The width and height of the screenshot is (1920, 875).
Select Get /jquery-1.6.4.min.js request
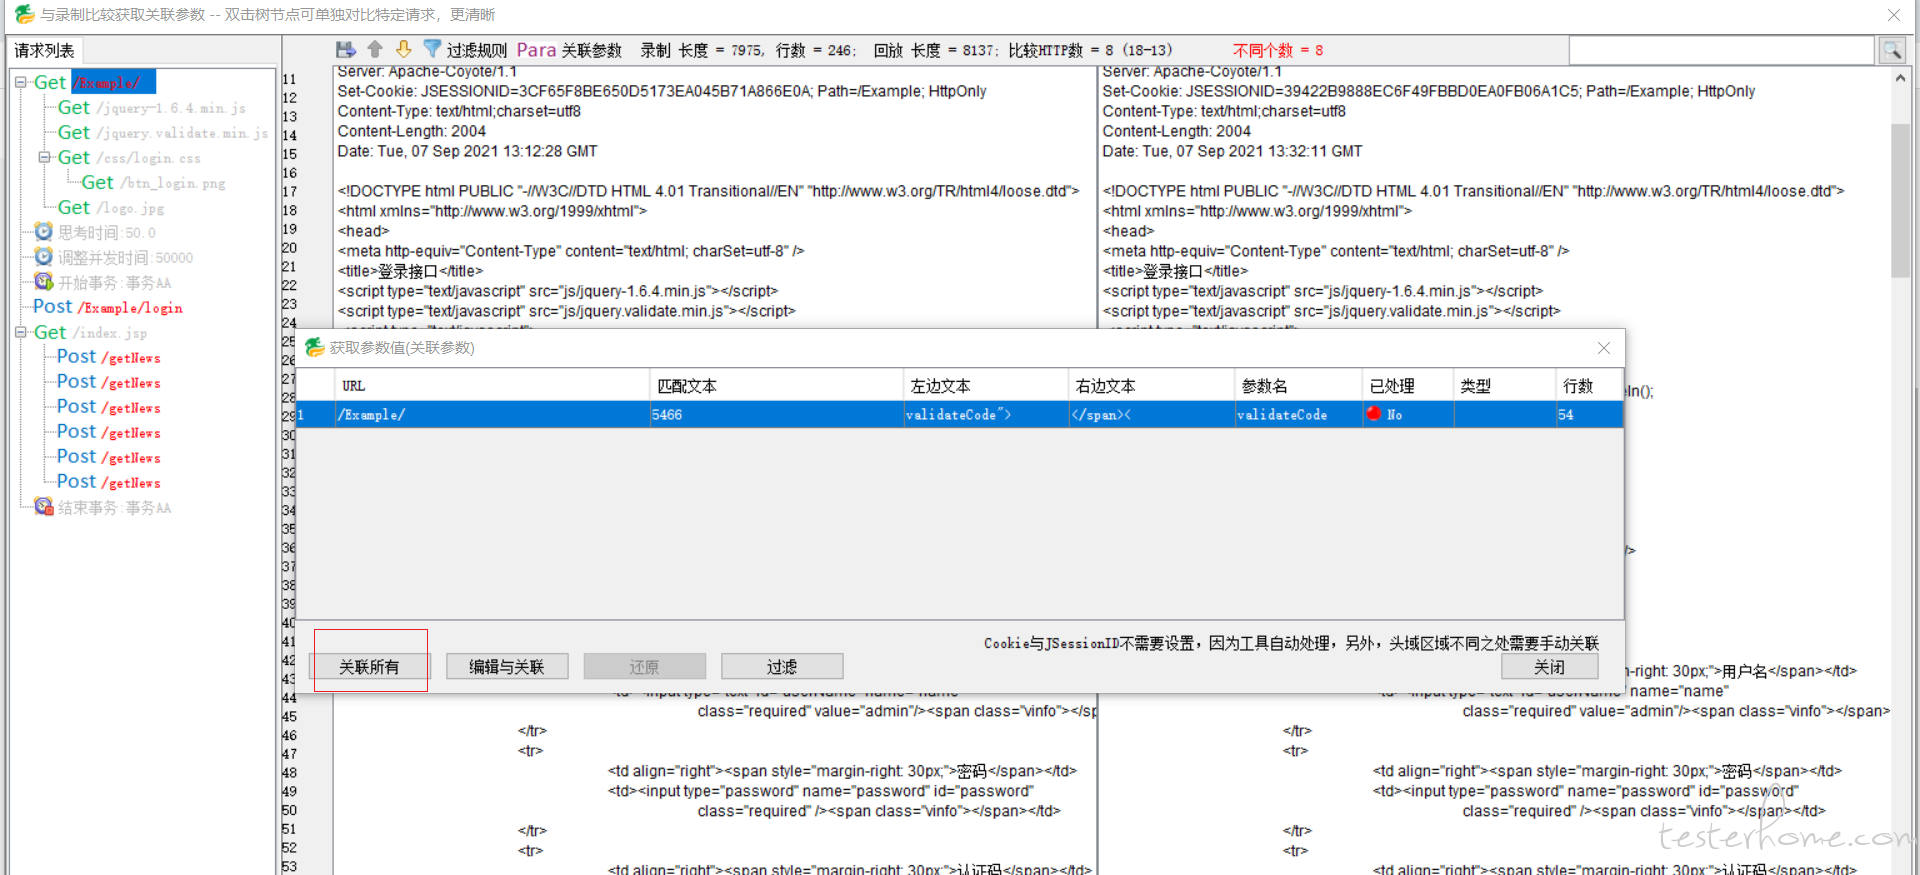point(151,107)
